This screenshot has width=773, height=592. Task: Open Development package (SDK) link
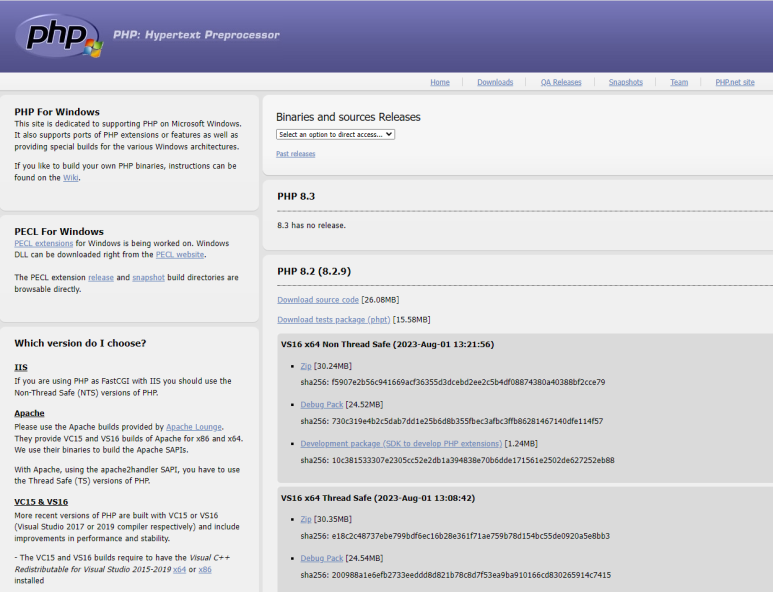tap(401, 444)
